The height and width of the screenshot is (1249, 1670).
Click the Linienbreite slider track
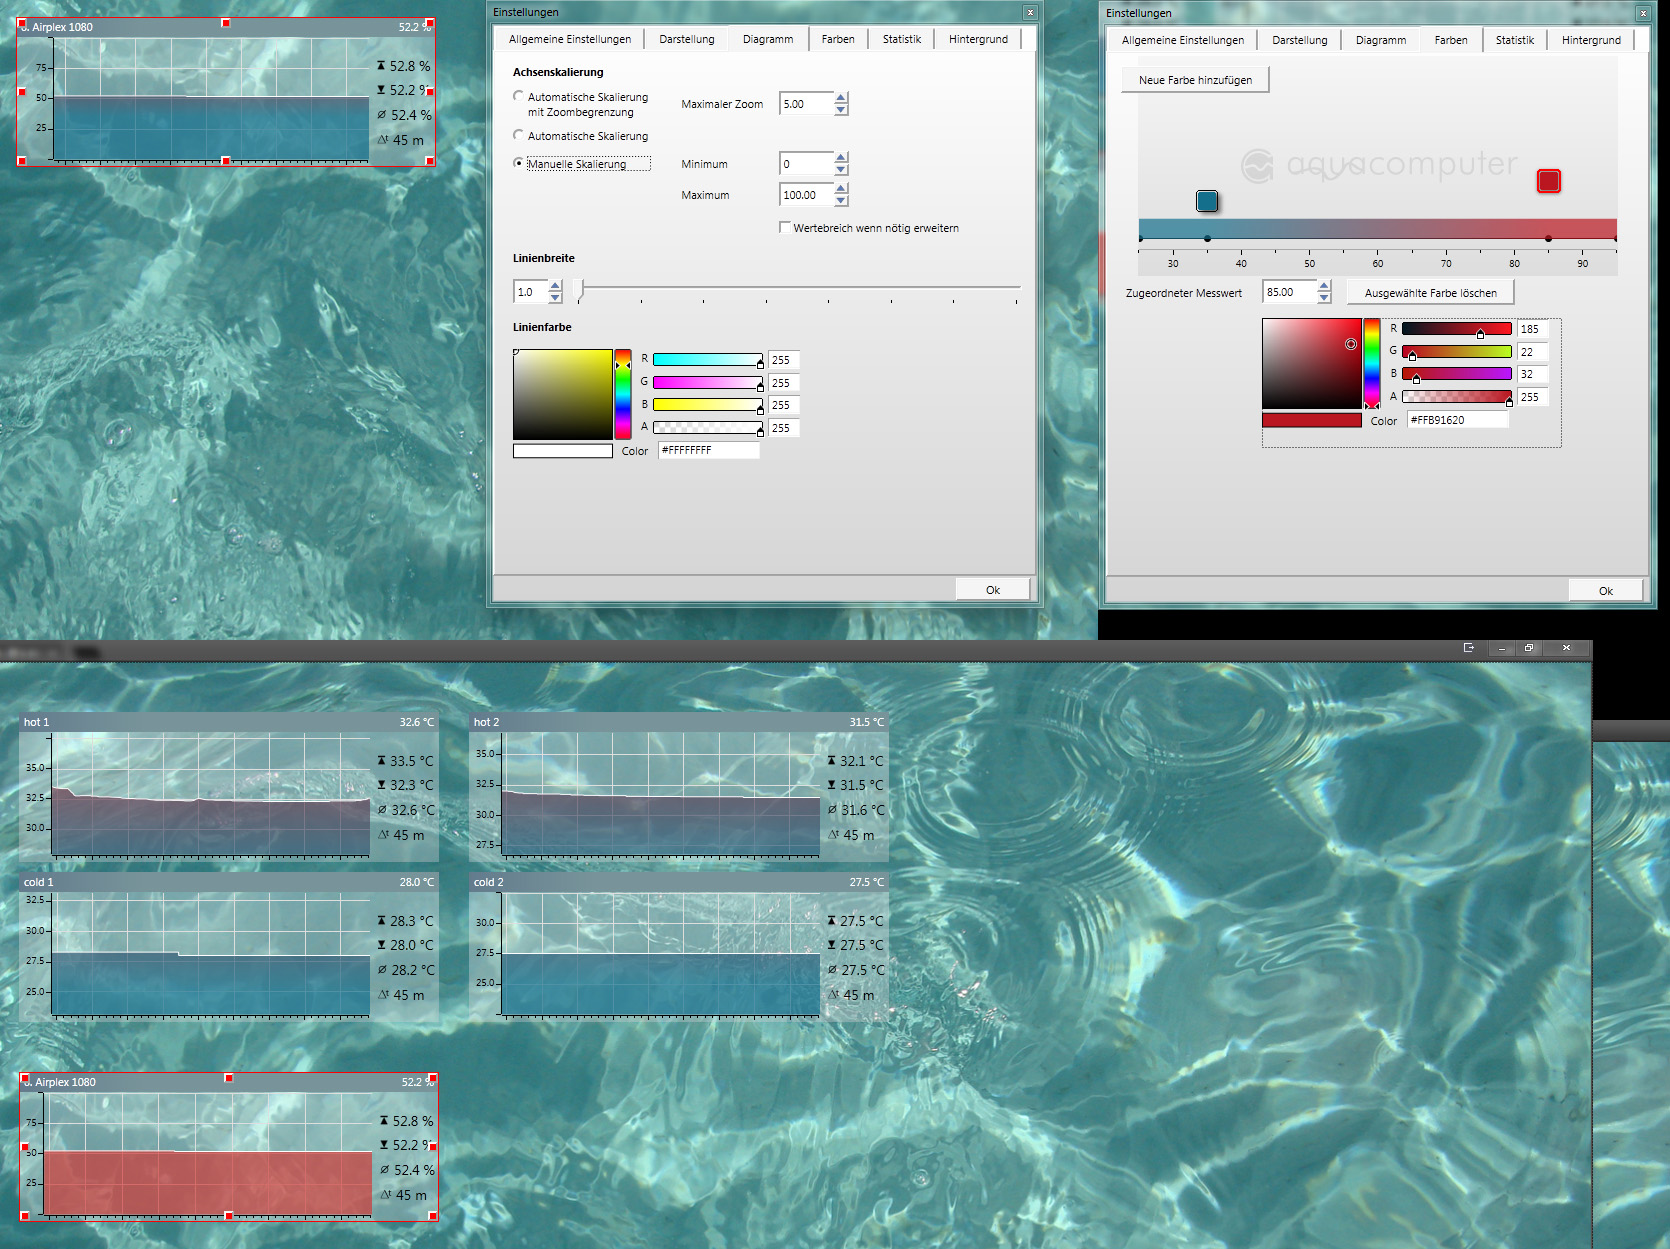click(x=800, y=287)
